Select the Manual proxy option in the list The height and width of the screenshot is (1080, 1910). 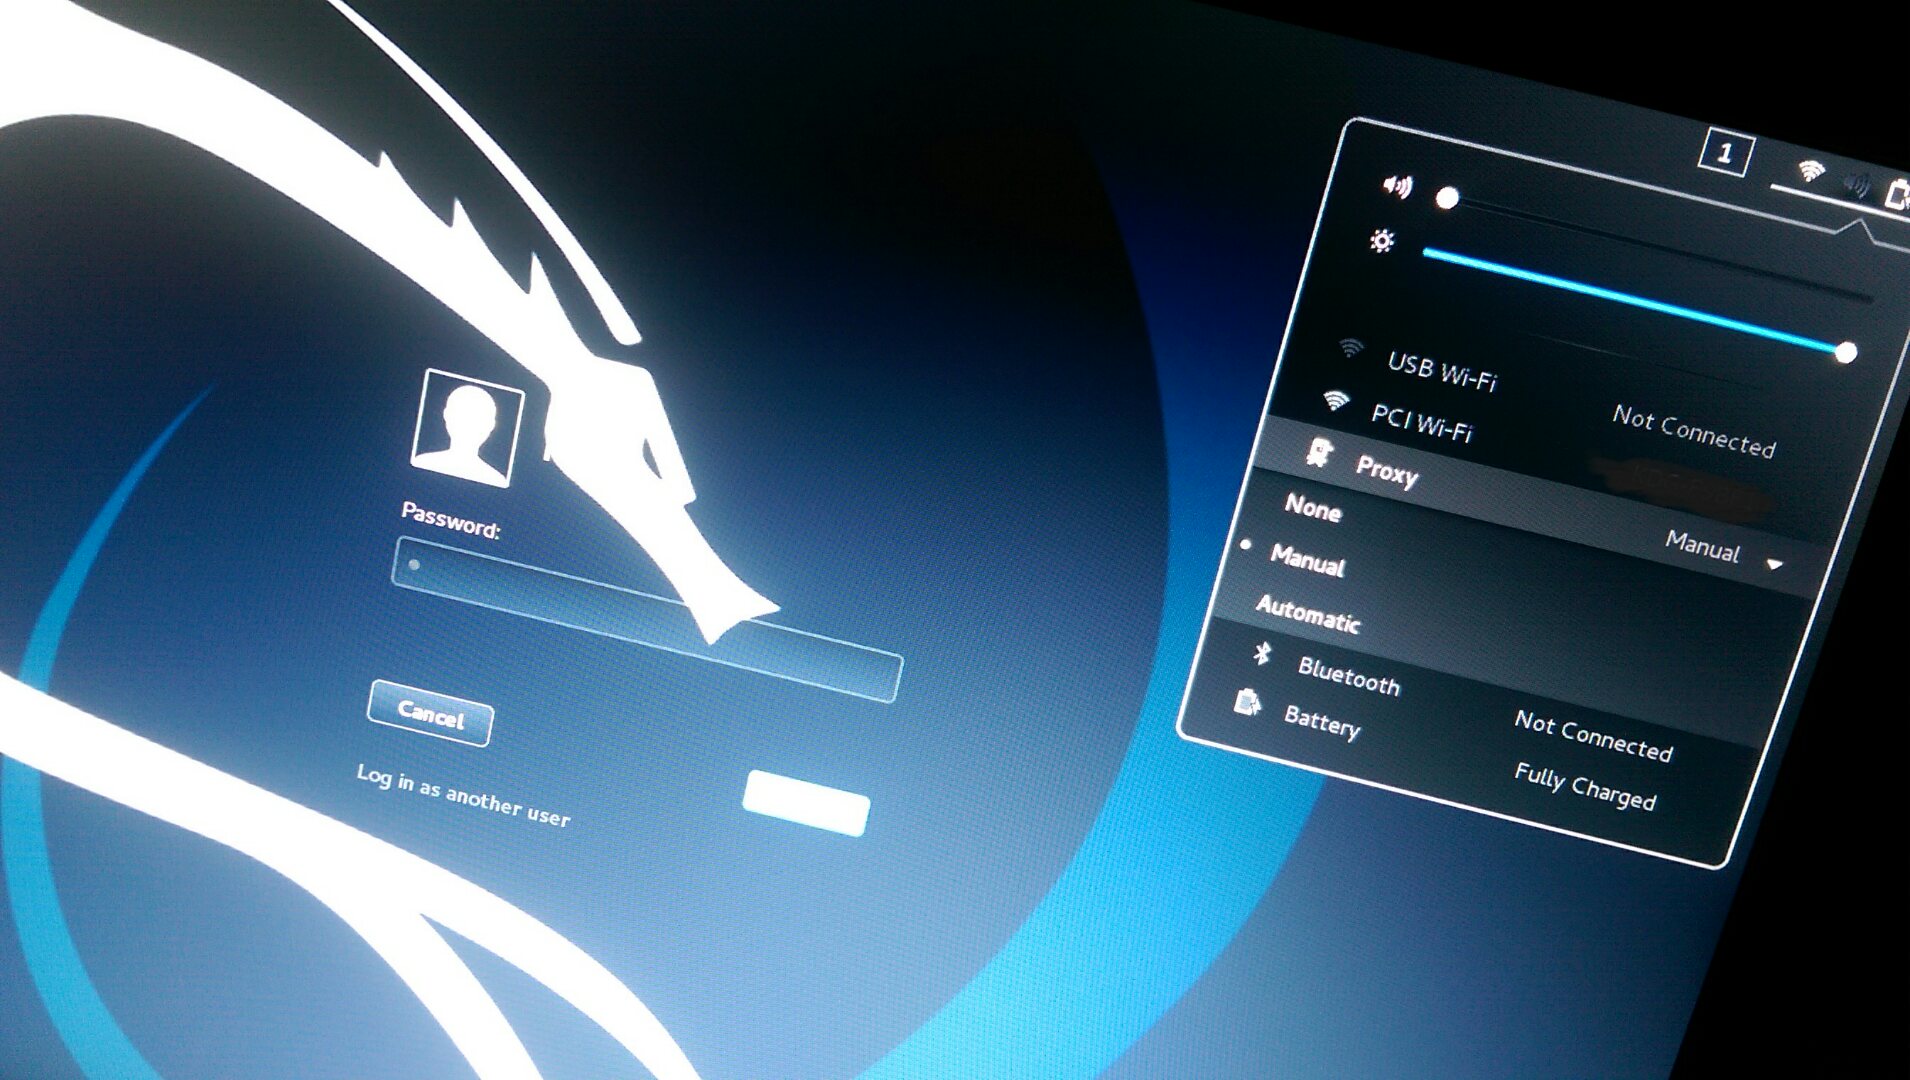tap(1307, 561)
